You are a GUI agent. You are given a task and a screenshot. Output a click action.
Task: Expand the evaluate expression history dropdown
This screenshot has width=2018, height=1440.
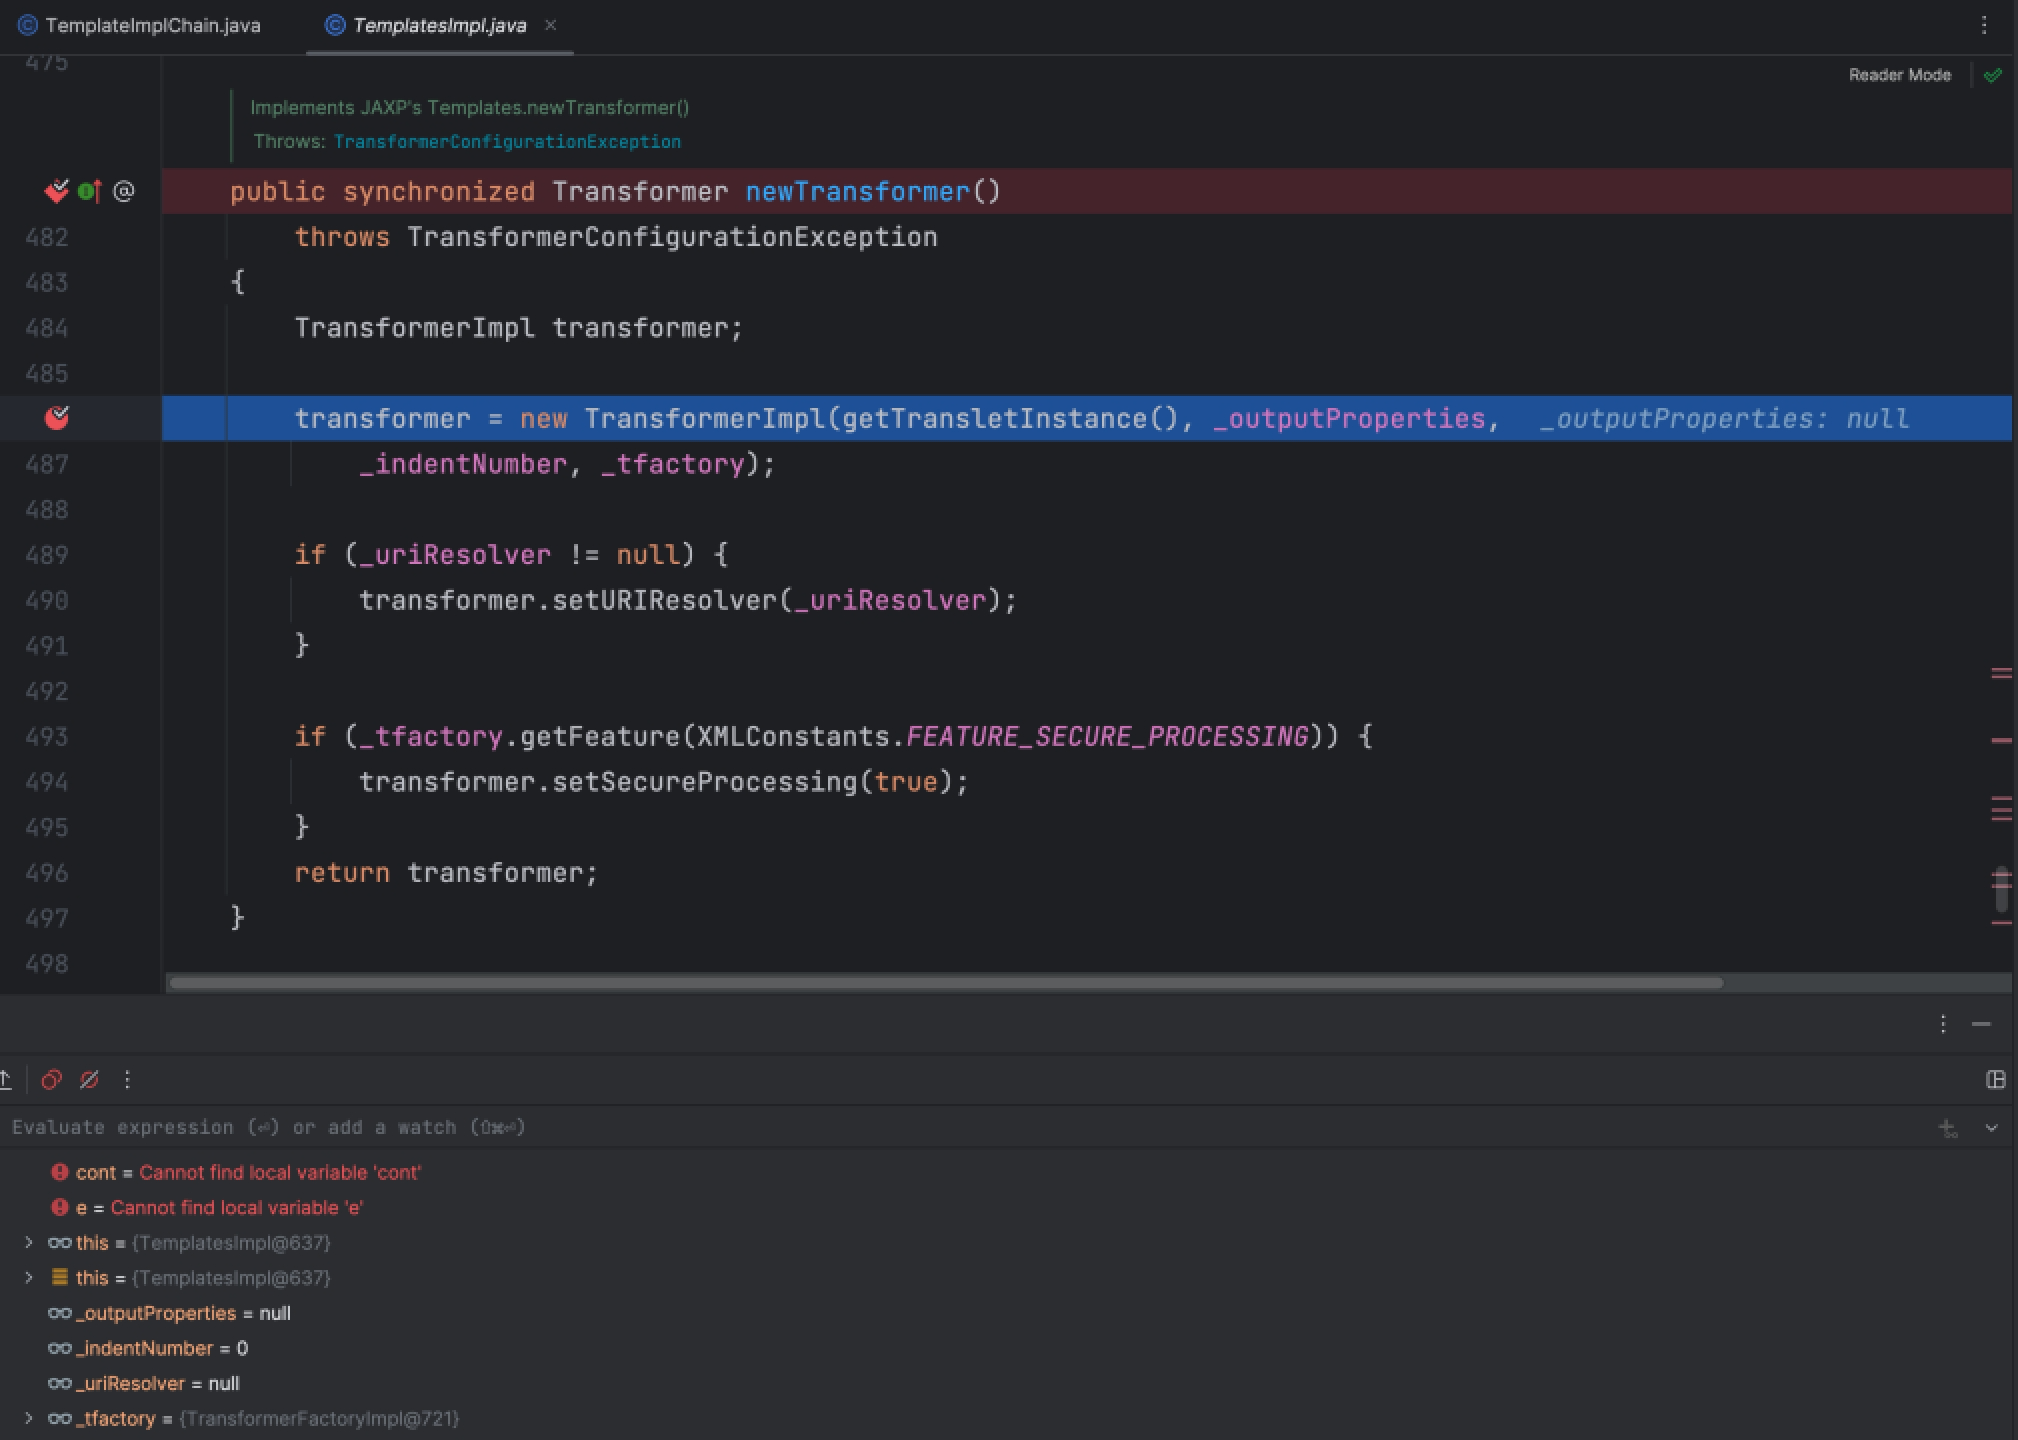(x=1991, y=1128)
